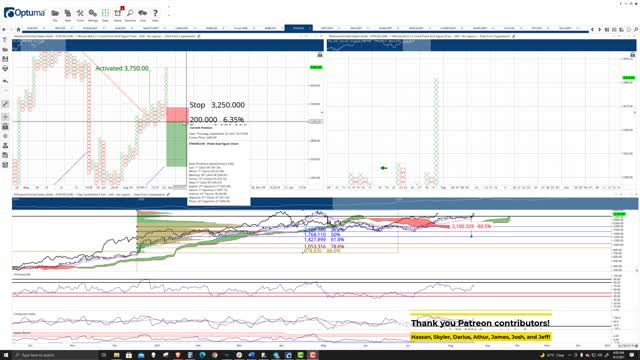
Task: Select the 'Stop 3,250.000' label
Action: tap(217, 105)
